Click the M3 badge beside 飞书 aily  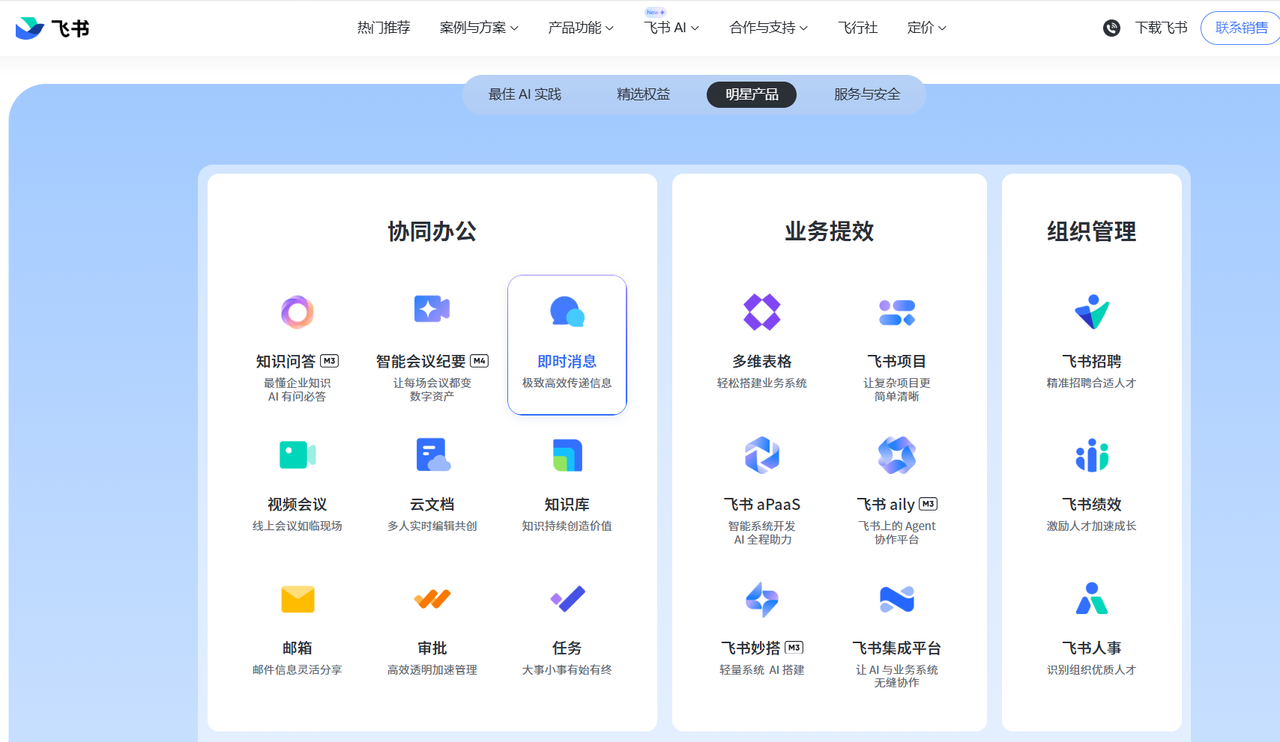click(928, 504)
